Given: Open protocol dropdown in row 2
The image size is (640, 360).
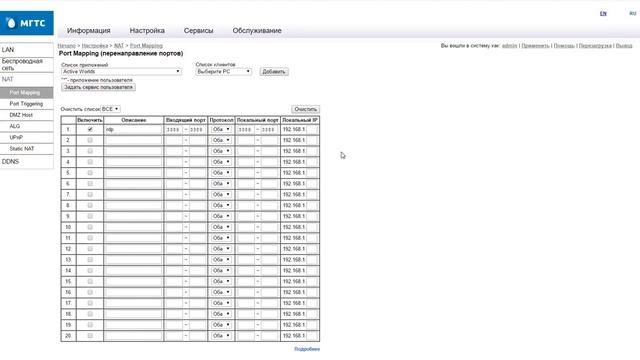Looking at the screenshot, I should (x=221, y=140).
